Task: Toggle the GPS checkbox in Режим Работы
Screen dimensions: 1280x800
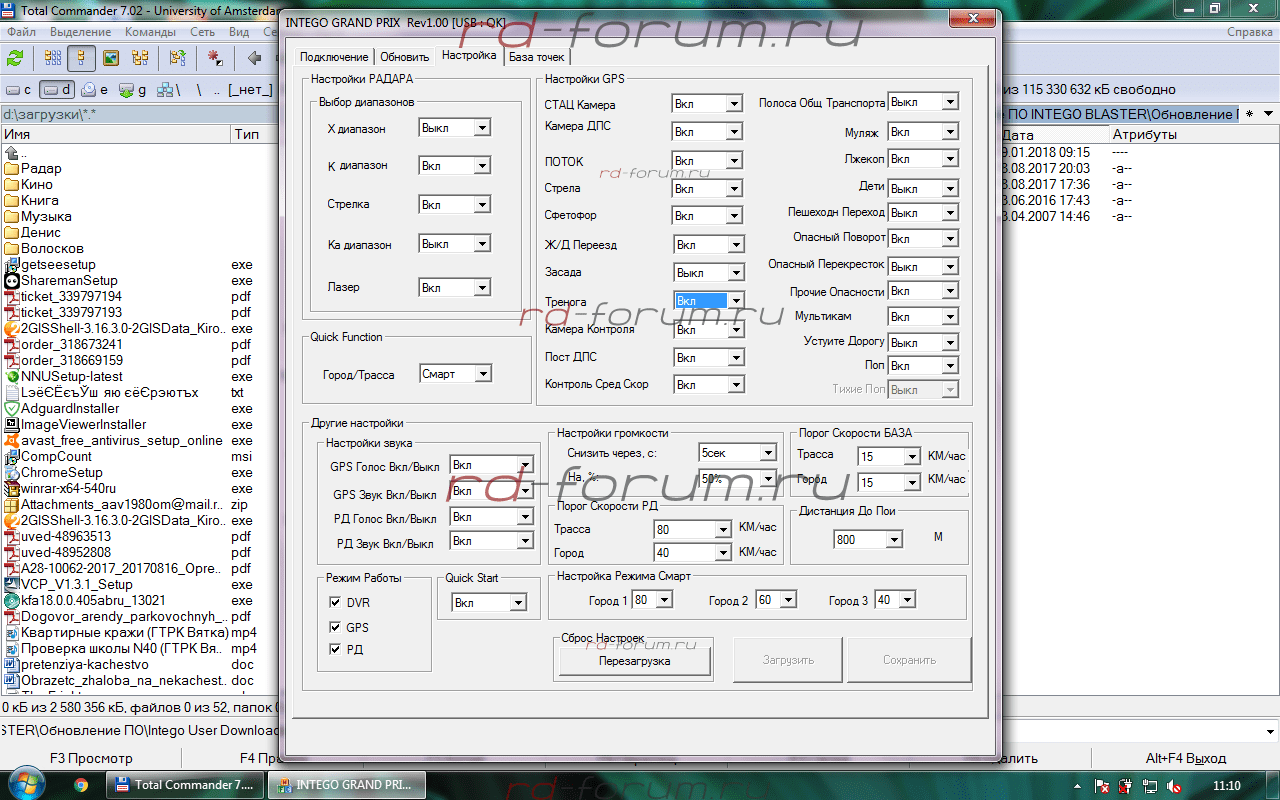Action: tap(336, 627)
